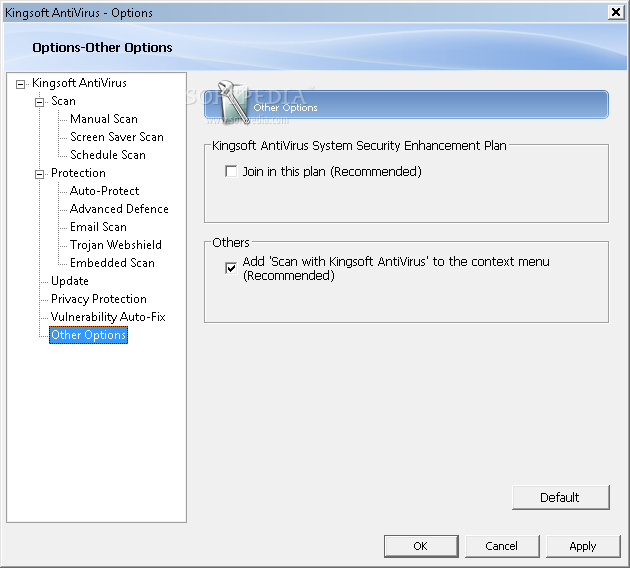The image size is (630, 568).
Task: Select Other Options tree item
Action: click(88, 335)
